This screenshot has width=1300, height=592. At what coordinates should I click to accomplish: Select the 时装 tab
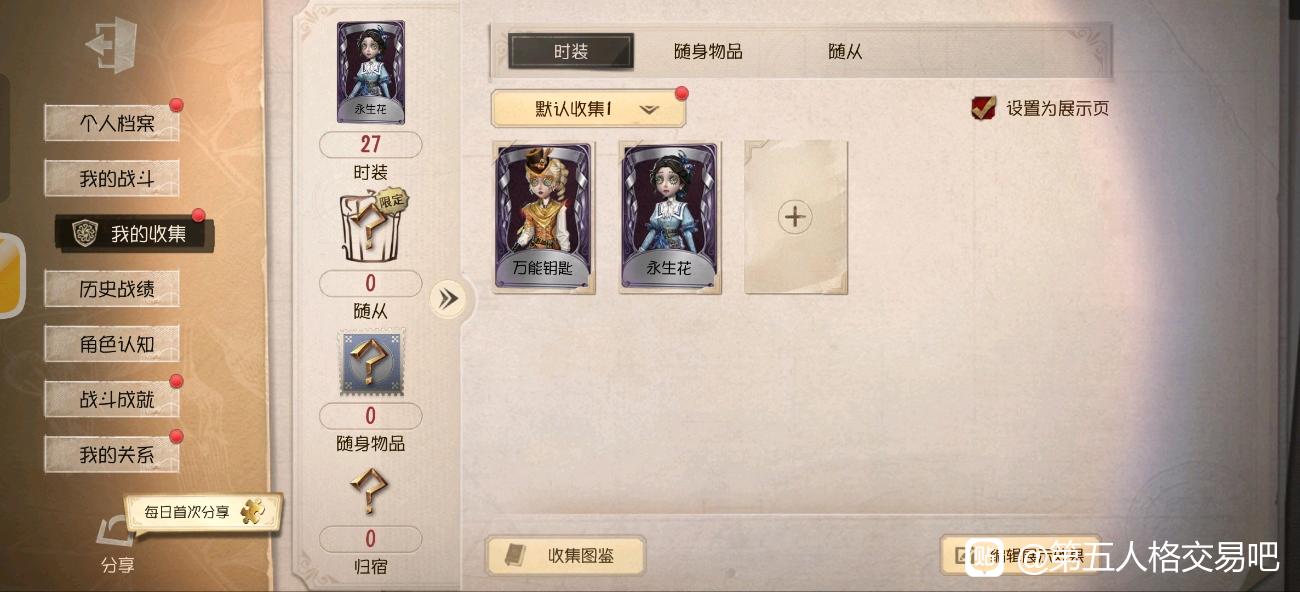pos(571,51)
